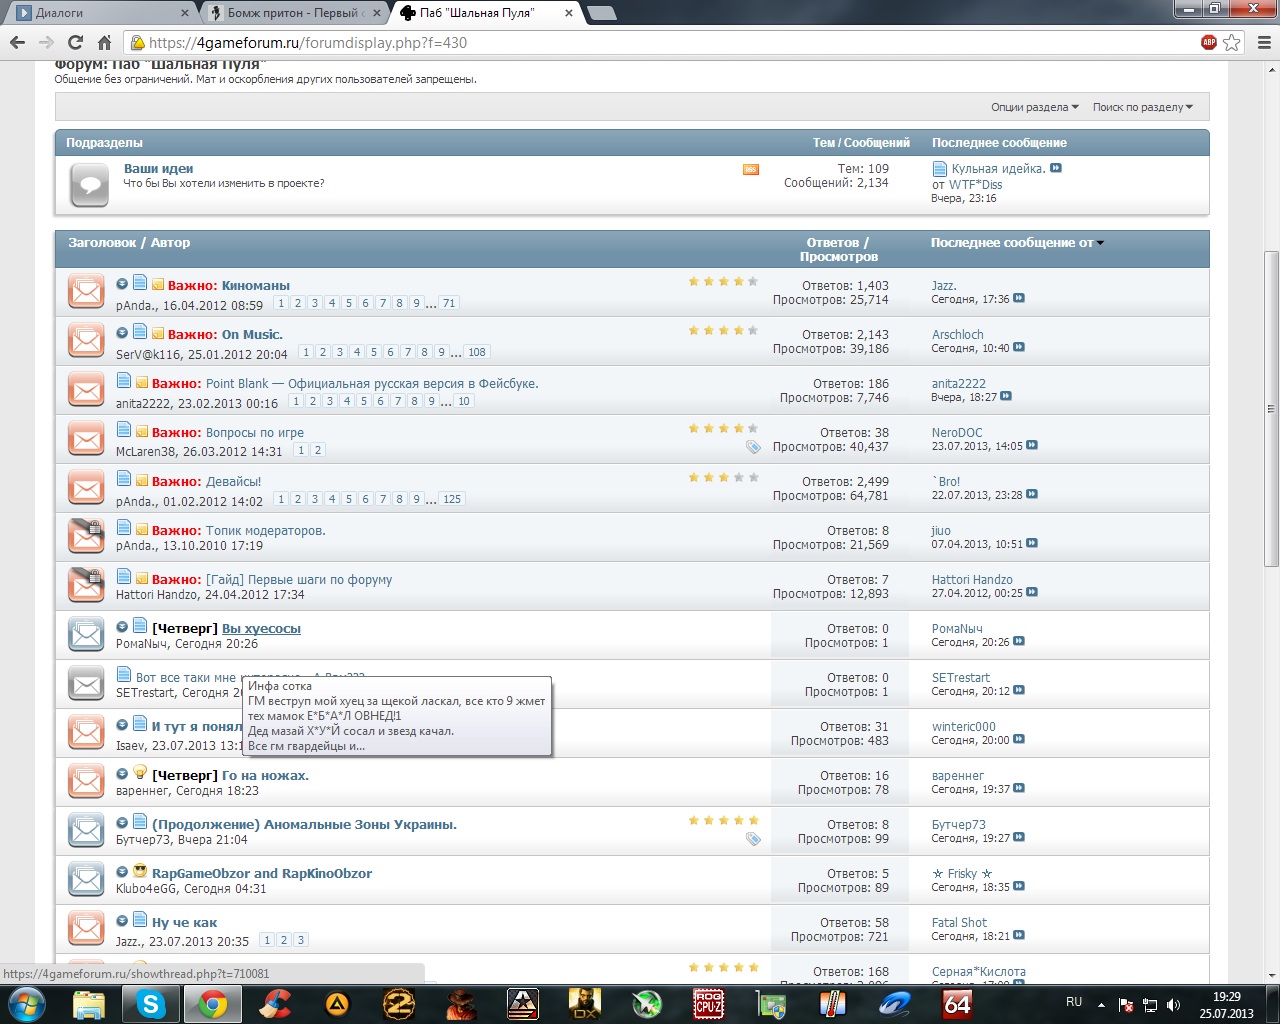Go to page 108 of On Music thread
The height and width of the screenshot is (1024, 1280).
[477, 352]
